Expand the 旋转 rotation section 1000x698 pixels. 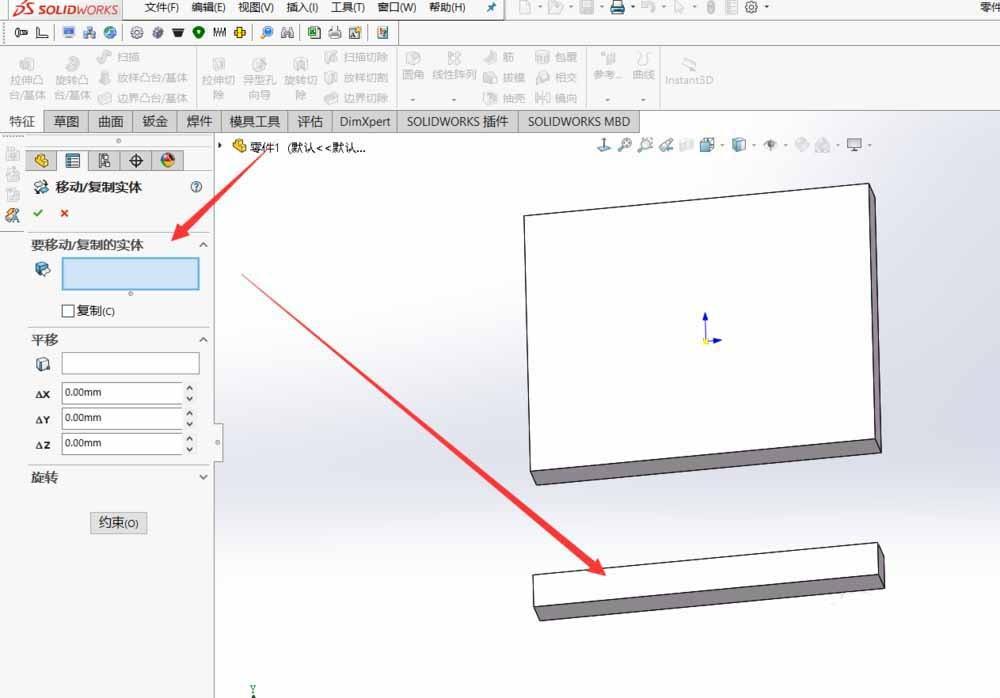205,477
